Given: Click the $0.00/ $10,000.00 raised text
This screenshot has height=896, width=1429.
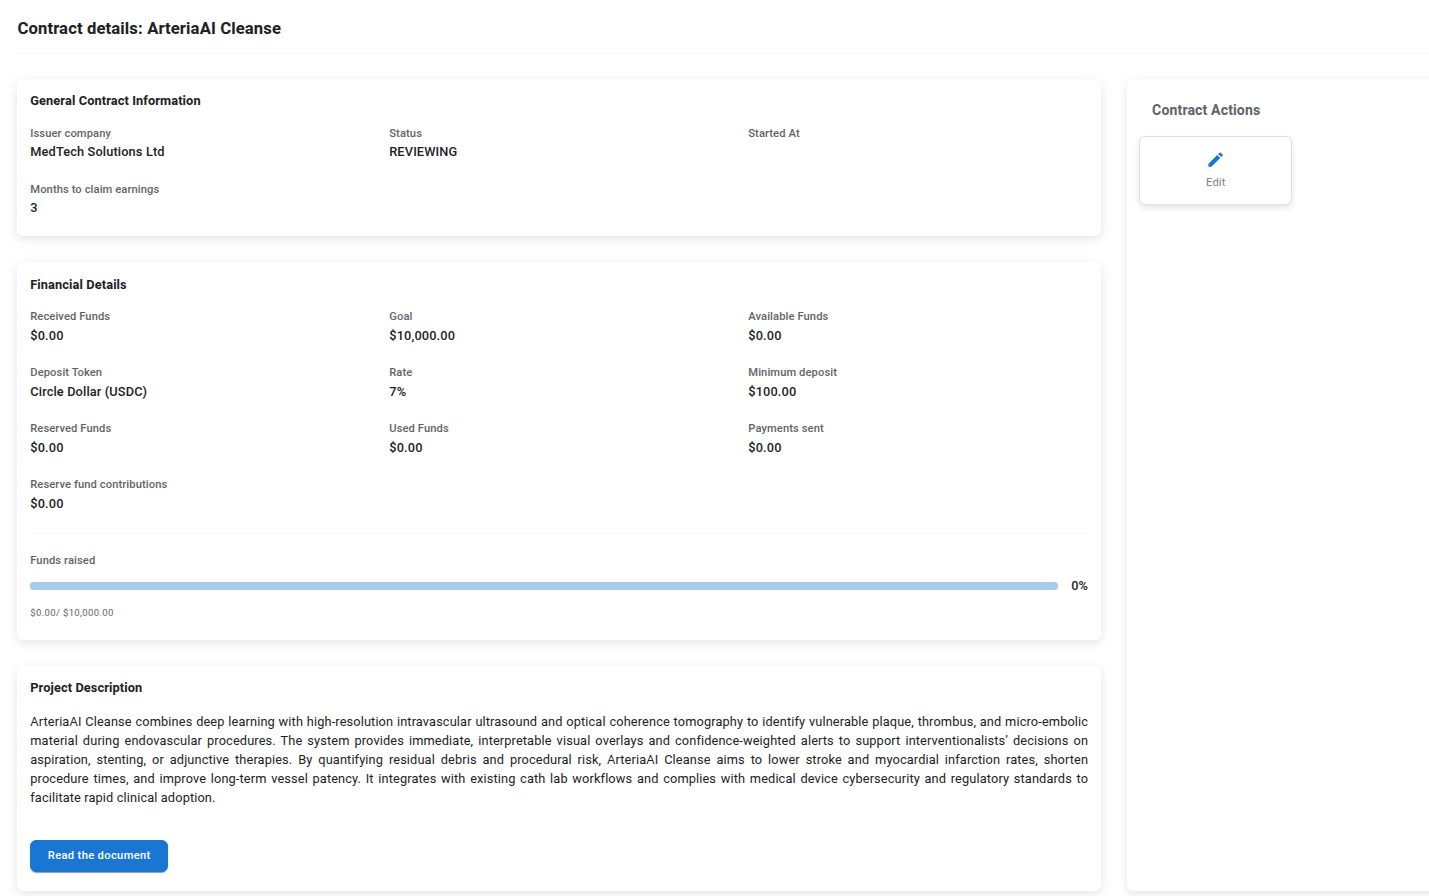Looking at the screenshot, I should click(x=72, y=613).
